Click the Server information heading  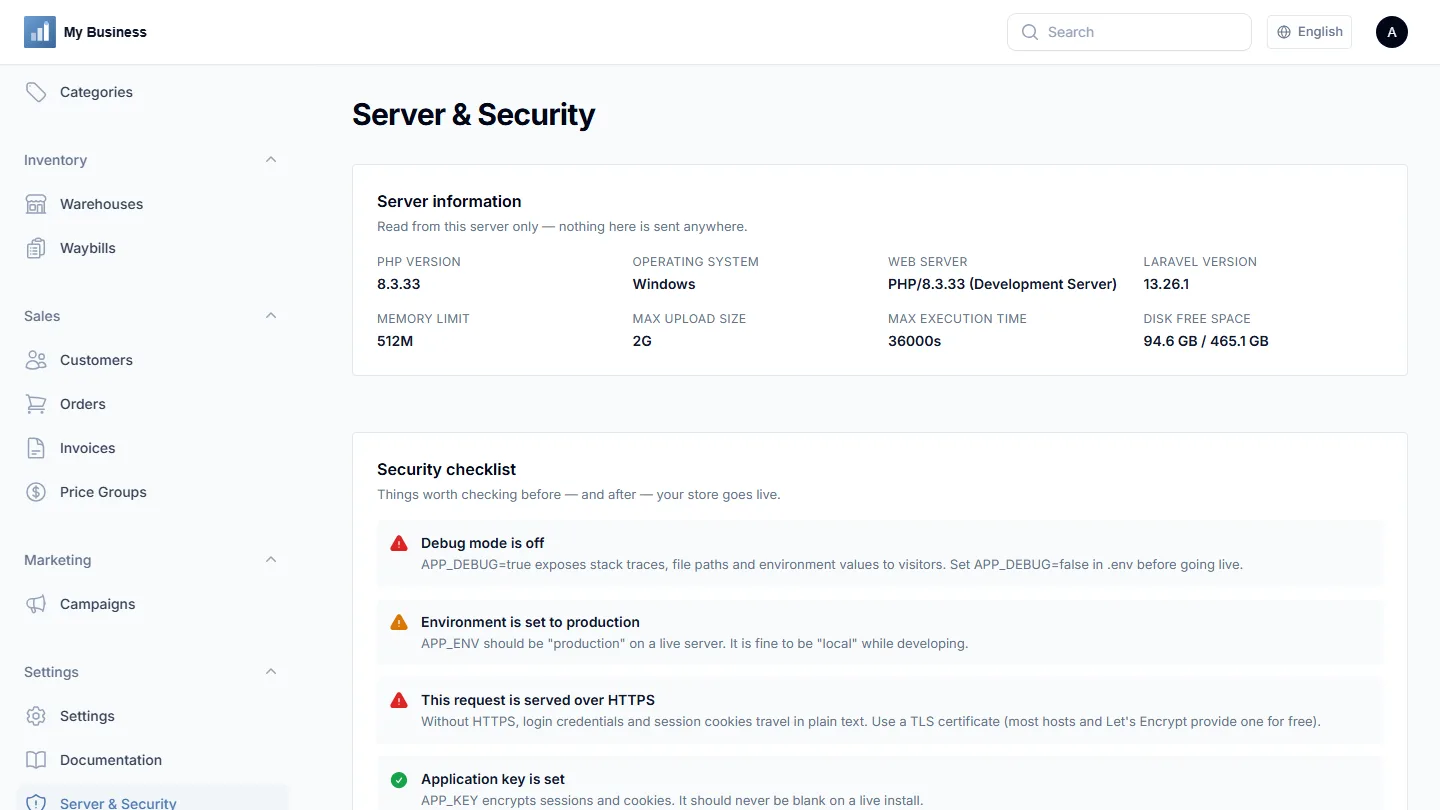tap(449, 201)
